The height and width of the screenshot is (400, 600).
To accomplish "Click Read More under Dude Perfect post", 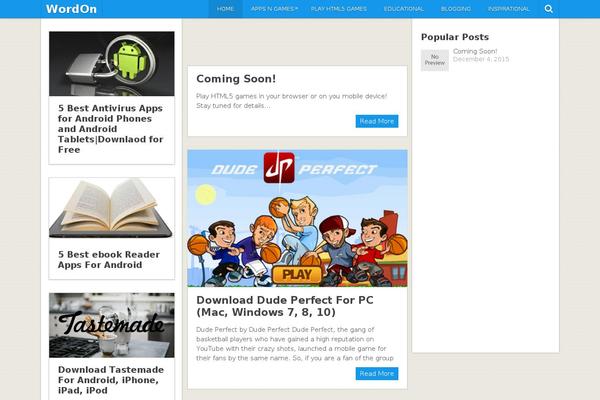I will tap(377, 374).
